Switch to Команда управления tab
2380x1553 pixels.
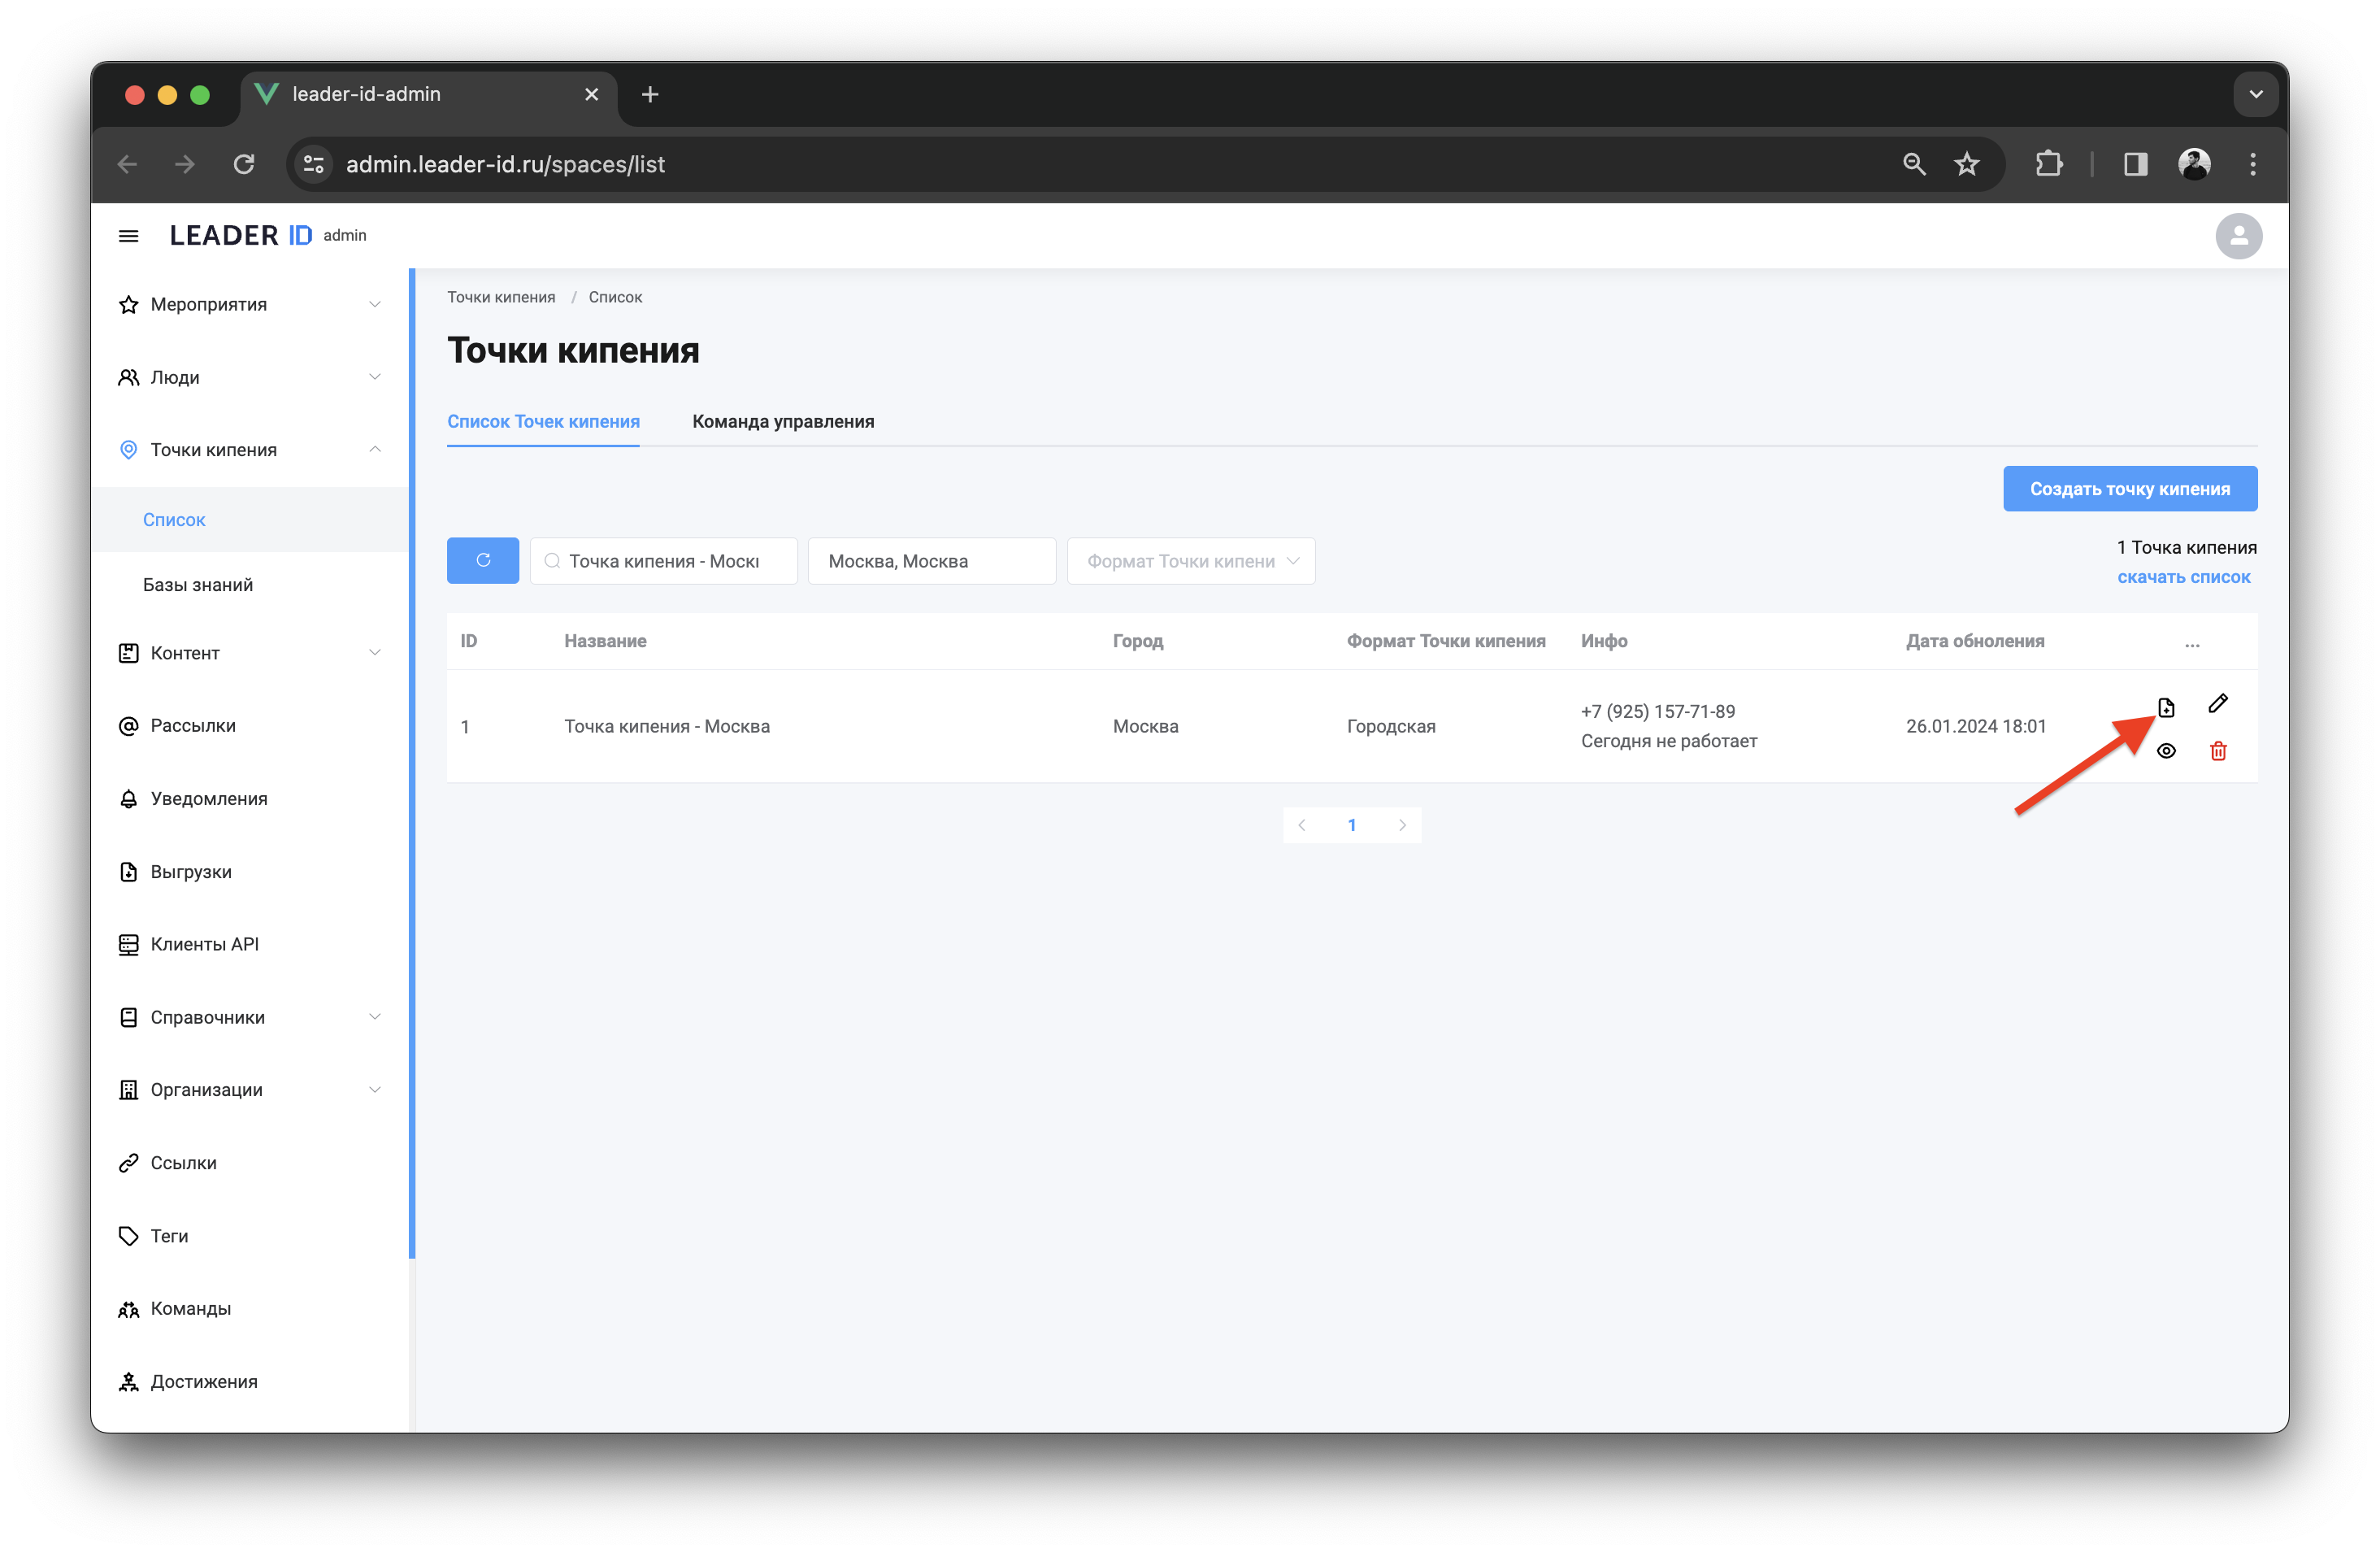pos(783,422)
